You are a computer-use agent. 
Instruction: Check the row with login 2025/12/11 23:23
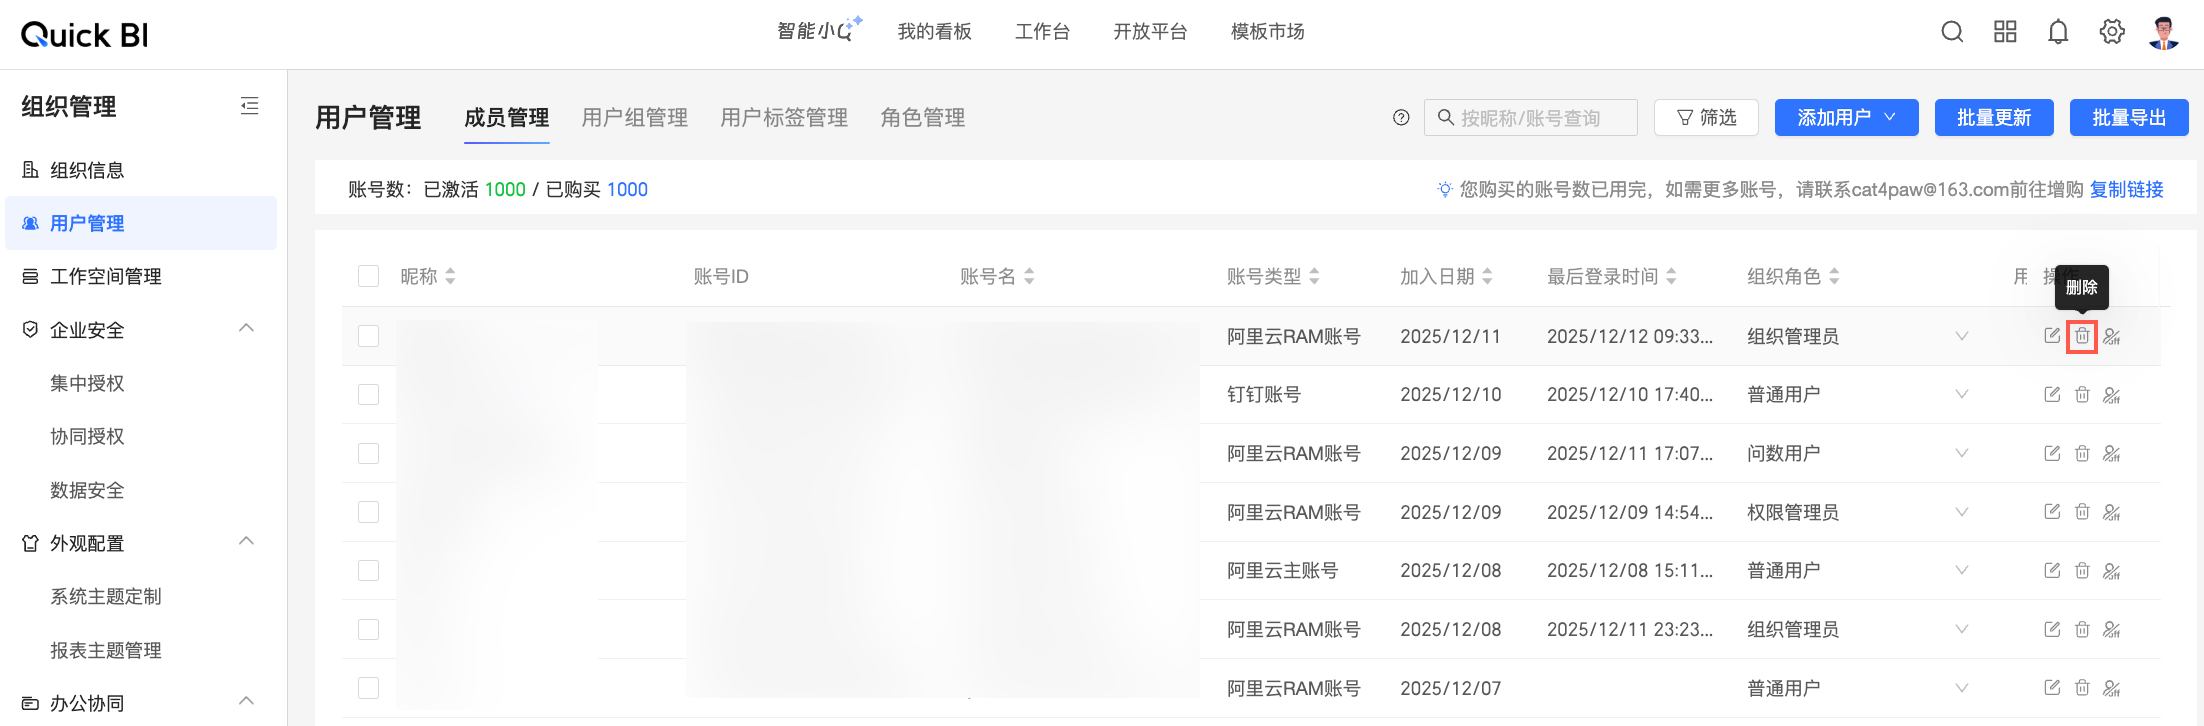[x=369, y=629]
